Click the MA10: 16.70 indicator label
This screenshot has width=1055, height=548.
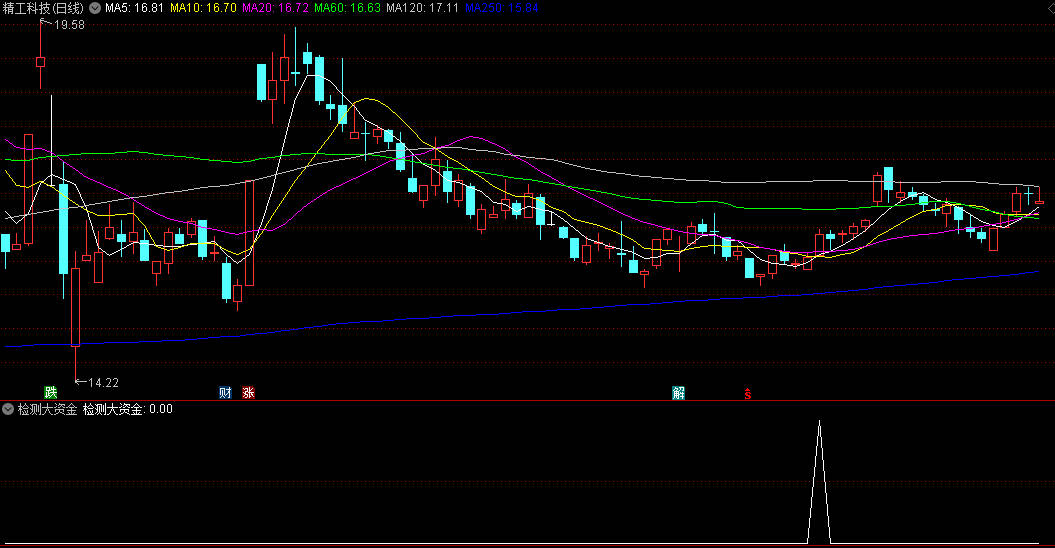pos(203,8)
